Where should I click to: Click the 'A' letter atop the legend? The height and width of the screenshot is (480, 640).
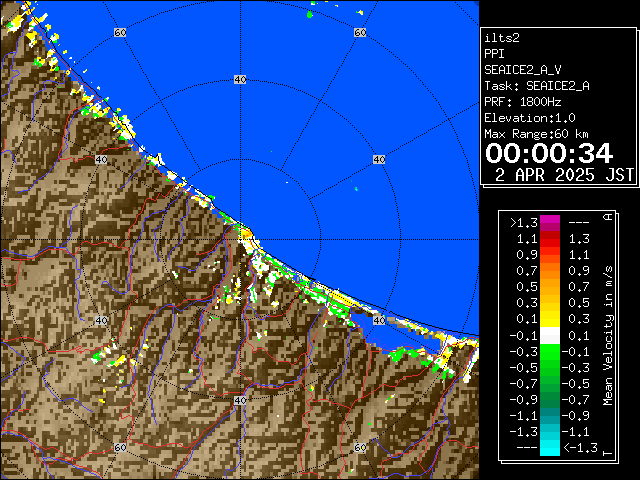pyautogui.click(x=608, y=217)
